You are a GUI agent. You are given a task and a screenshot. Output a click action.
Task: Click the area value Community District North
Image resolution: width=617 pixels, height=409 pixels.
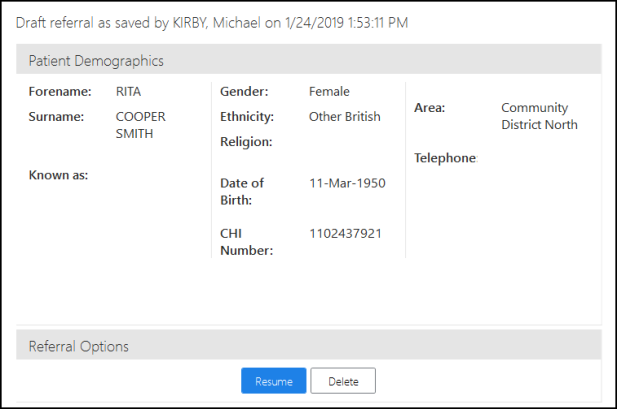[x=539, y=116]
